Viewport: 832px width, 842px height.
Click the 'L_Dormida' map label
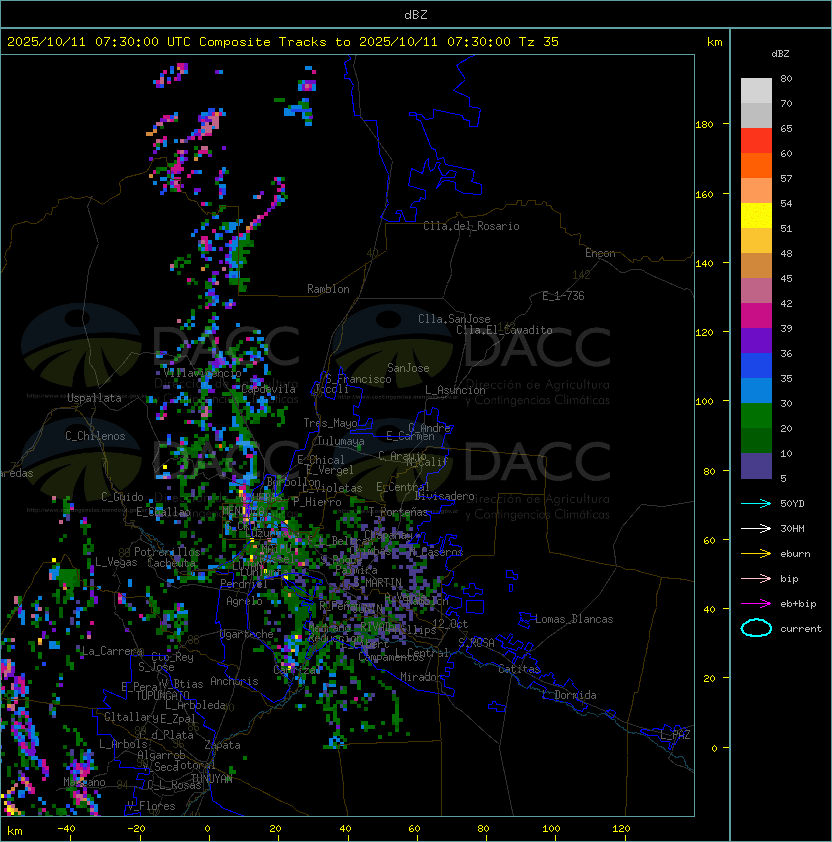click(569, 695)
